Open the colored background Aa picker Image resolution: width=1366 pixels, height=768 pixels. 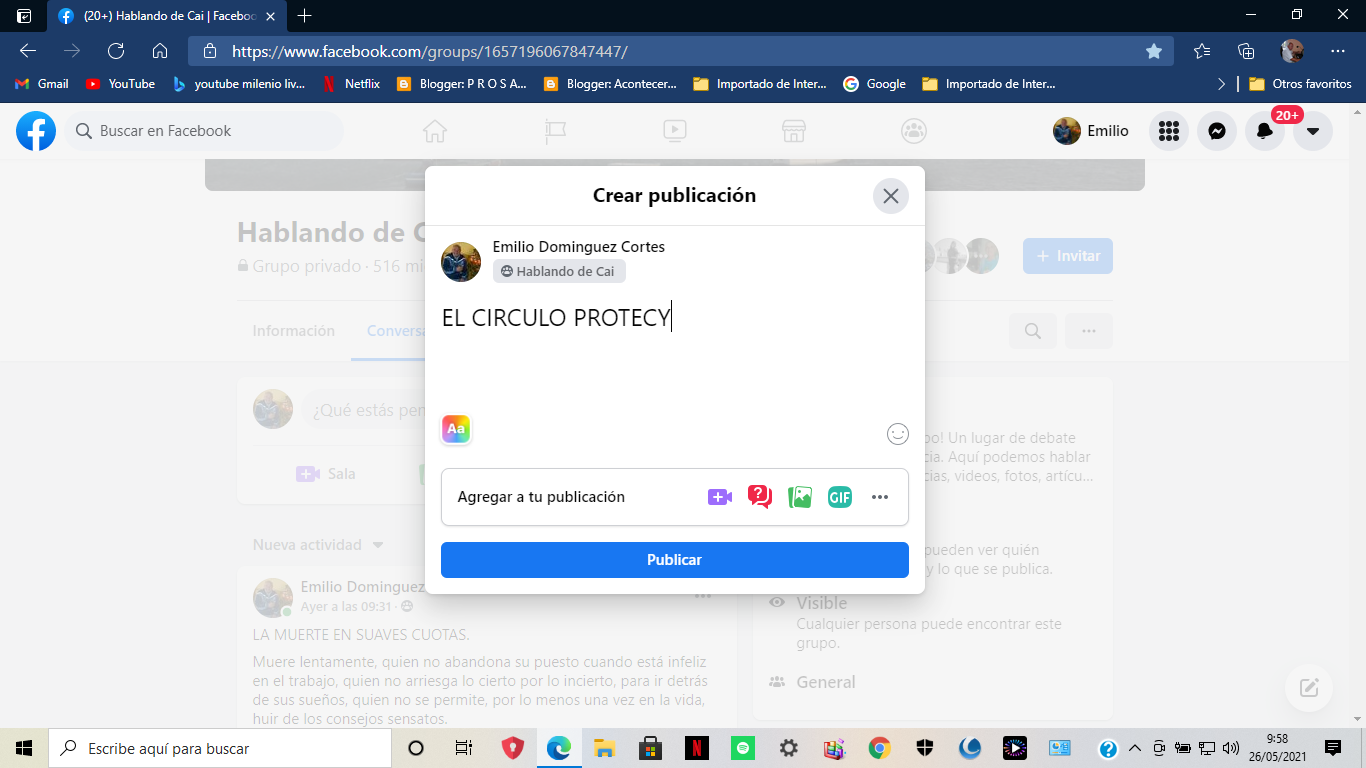(x=456, y=429)
